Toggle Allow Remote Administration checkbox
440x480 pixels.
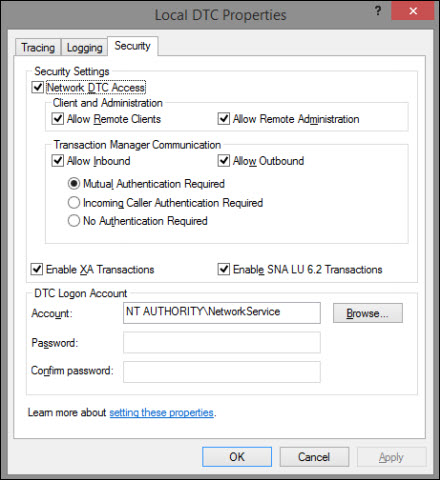tap(223, 119)
